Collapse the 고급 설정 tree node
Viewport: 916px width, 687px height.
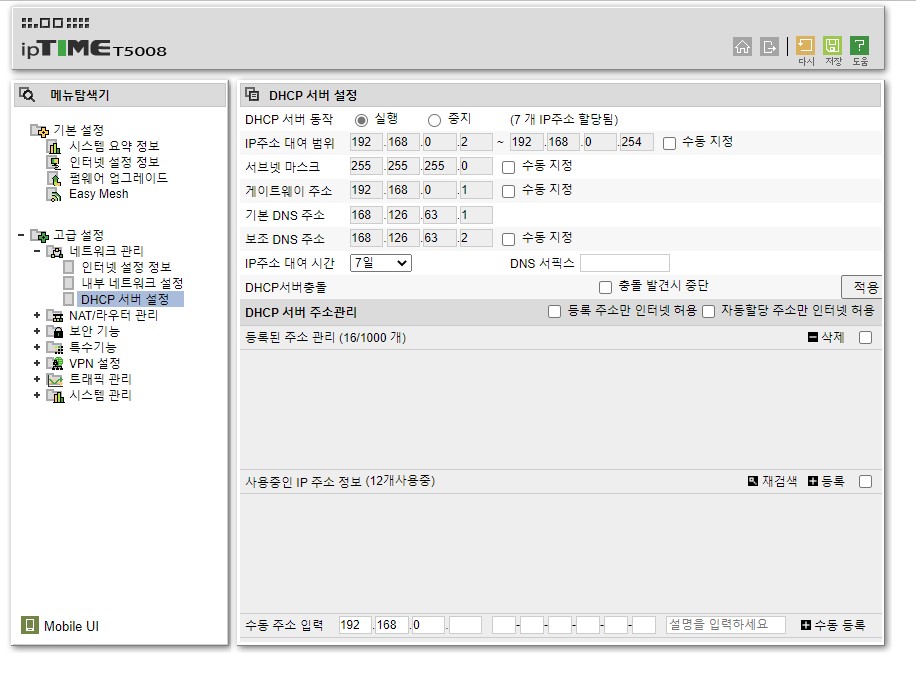point(21,235)
